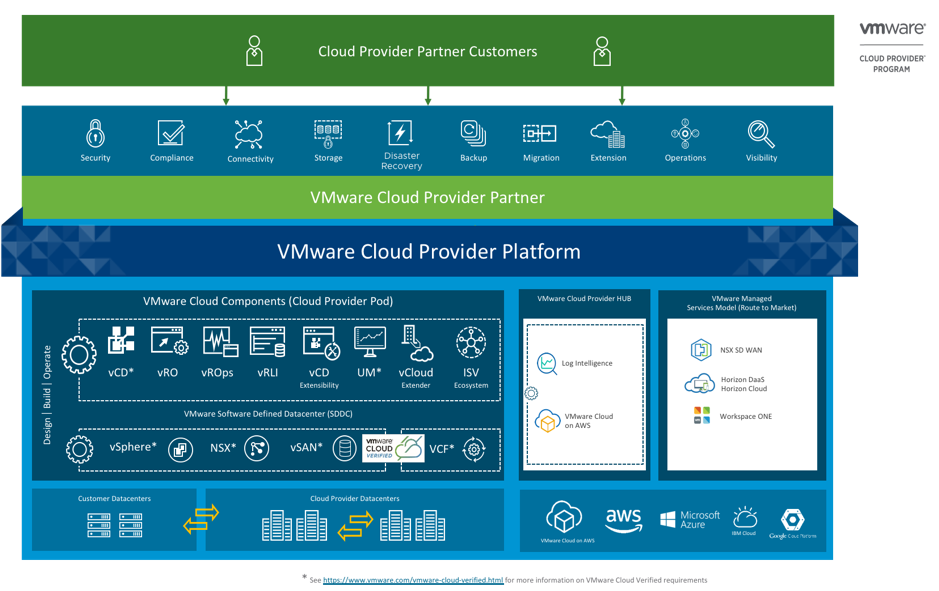Click 'VMware Cloud Provider HUB' title
Screen dimensions: 939x591
click(x=584, y=298)
